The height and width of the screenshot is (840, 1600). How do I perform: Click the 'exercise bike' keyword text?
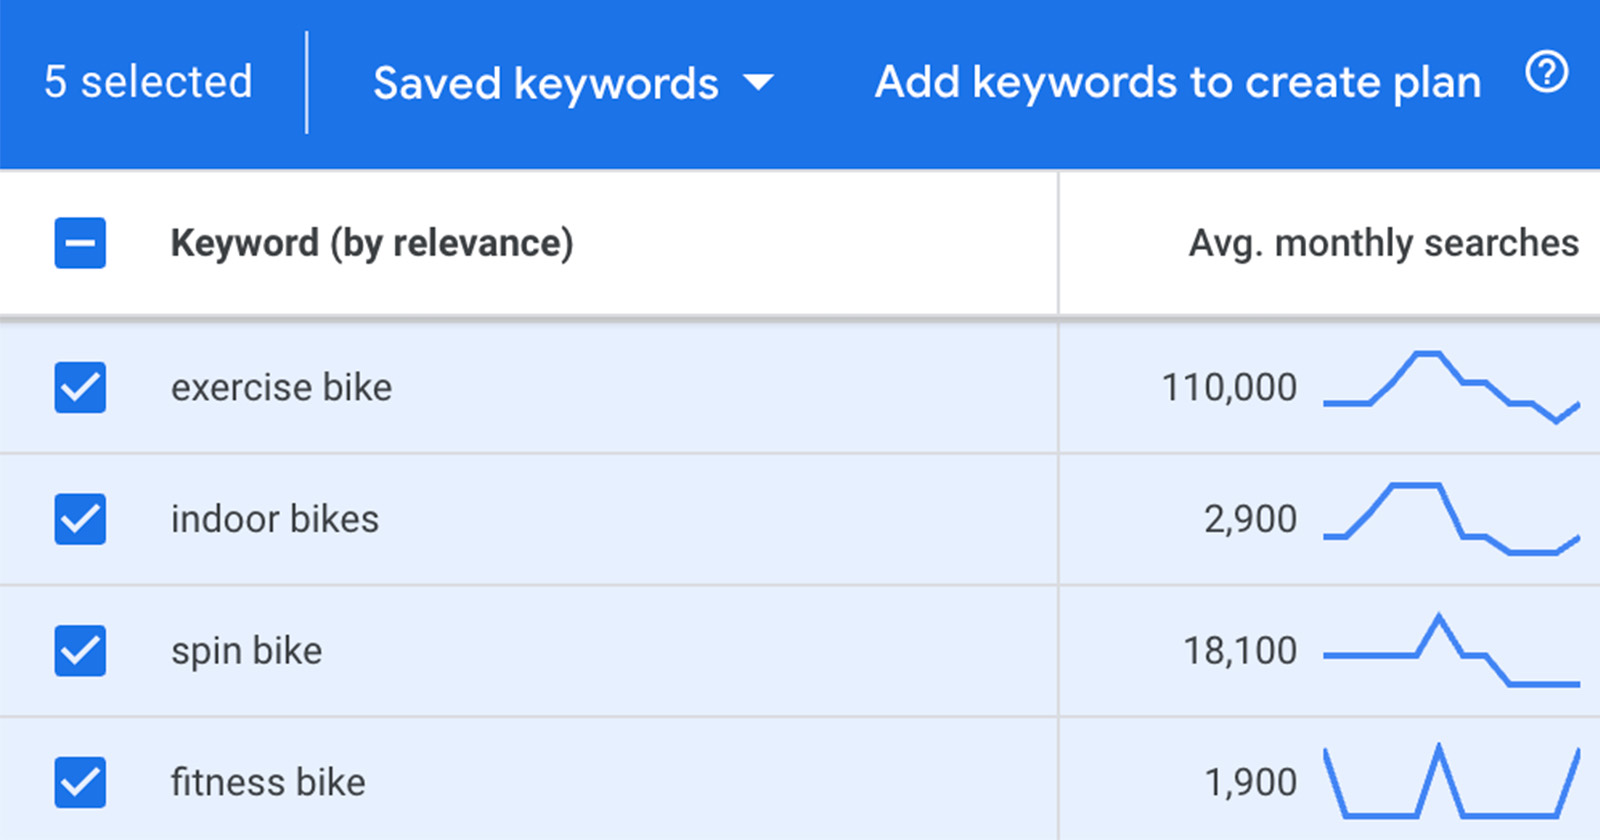281,387
